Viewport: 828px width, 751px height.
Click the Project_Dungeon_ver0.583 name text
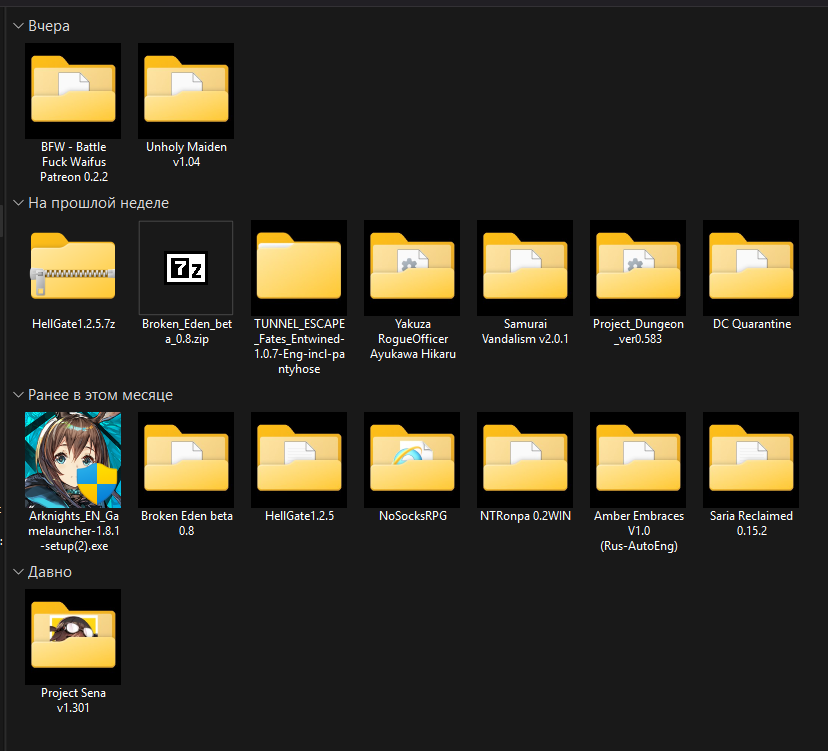[x=638, y=331]
